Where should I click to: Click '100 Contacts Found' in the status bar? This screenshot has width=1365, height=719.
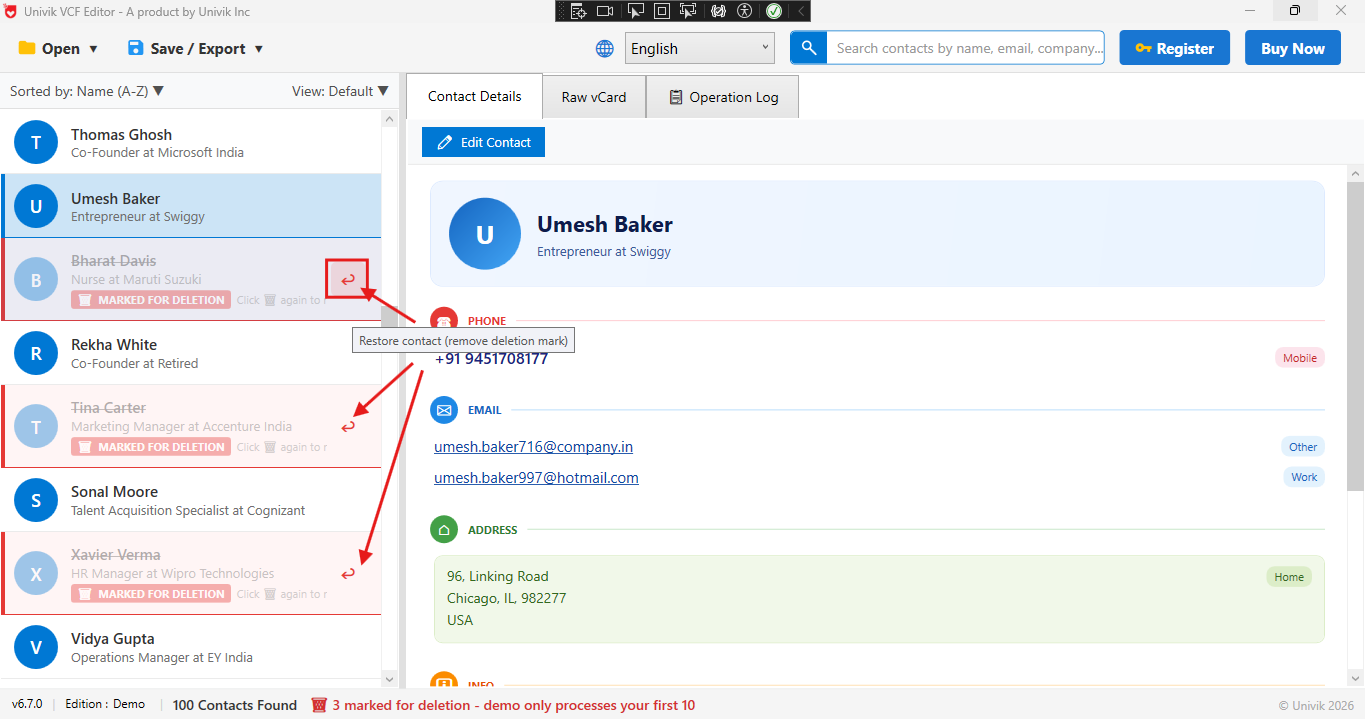(235, 705)
